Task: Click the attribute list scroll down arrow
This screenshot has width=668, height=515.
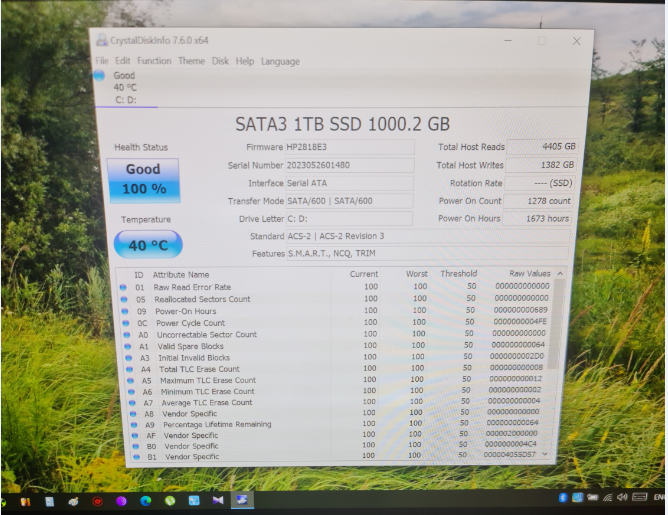Action: click(x=545, y=454)
